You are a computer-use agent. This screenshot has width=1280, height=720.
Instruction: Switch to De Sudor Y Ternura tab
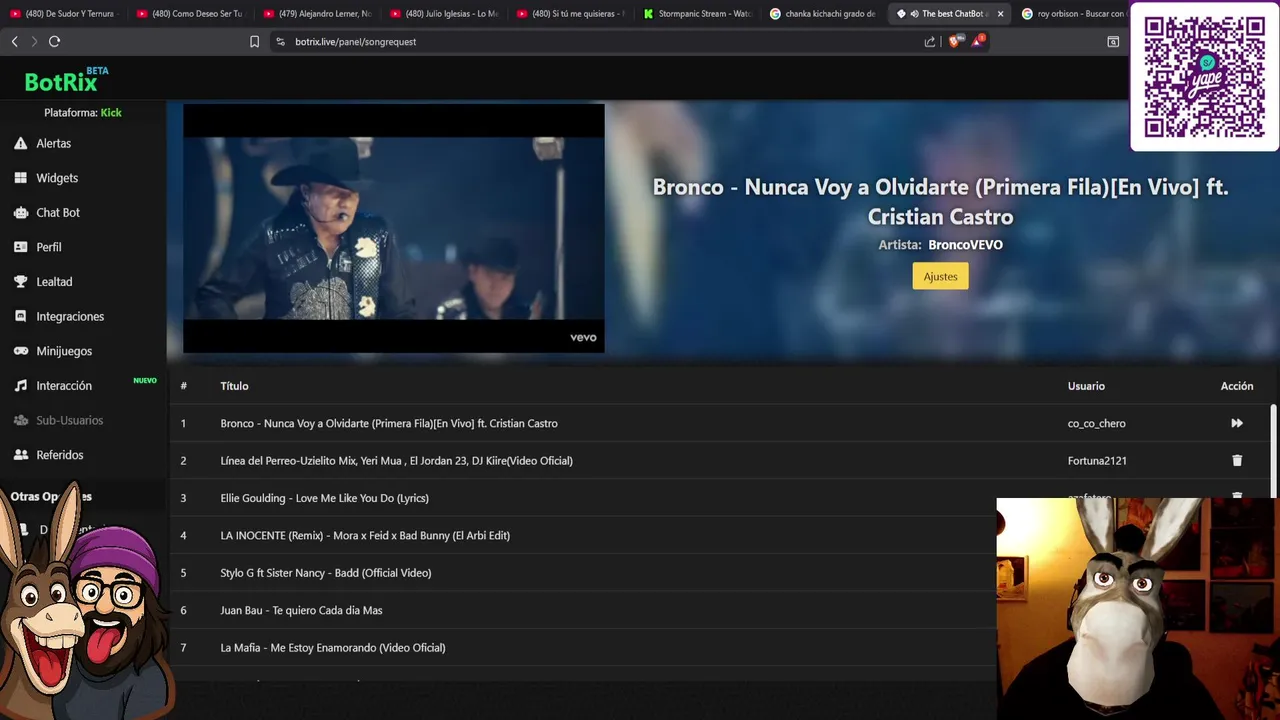point(63,14)
